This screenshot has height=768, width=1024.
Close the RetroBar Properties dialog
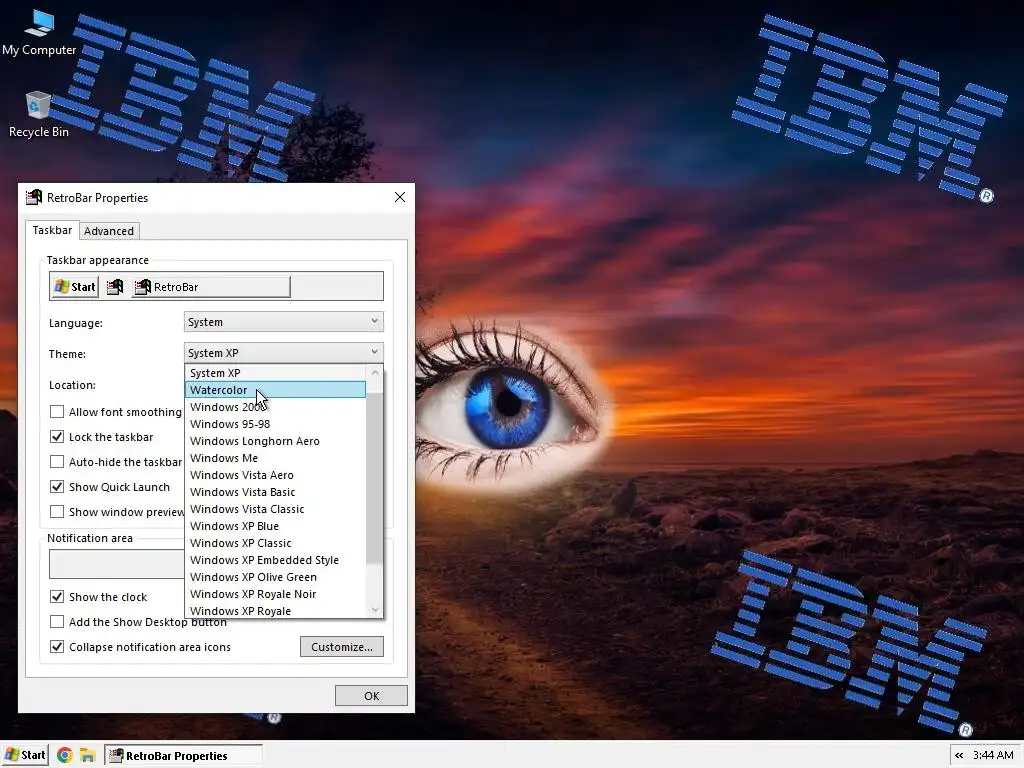tap(400, 197)
